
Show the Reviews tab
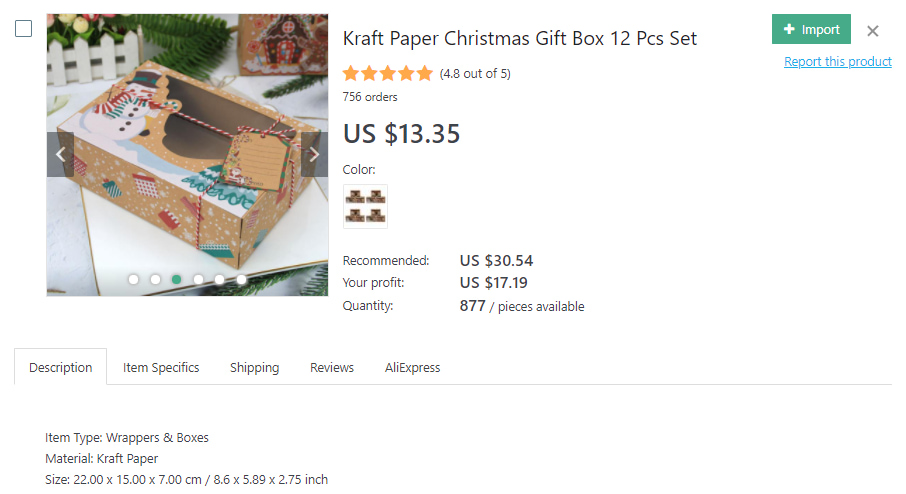[x=332, y=367]
